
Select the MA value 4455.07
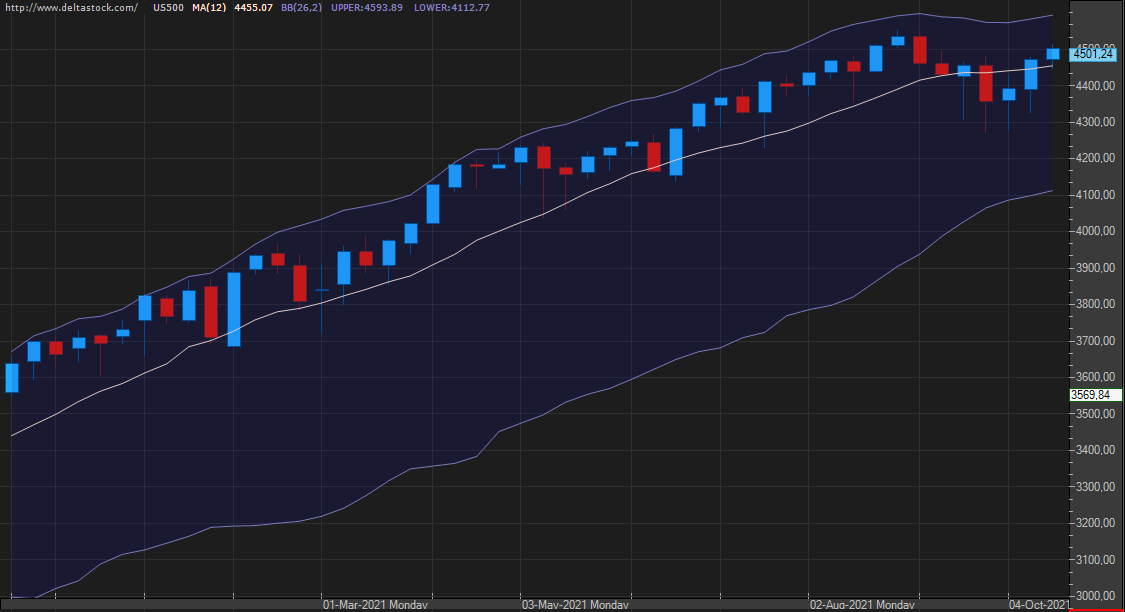point(253,8)
